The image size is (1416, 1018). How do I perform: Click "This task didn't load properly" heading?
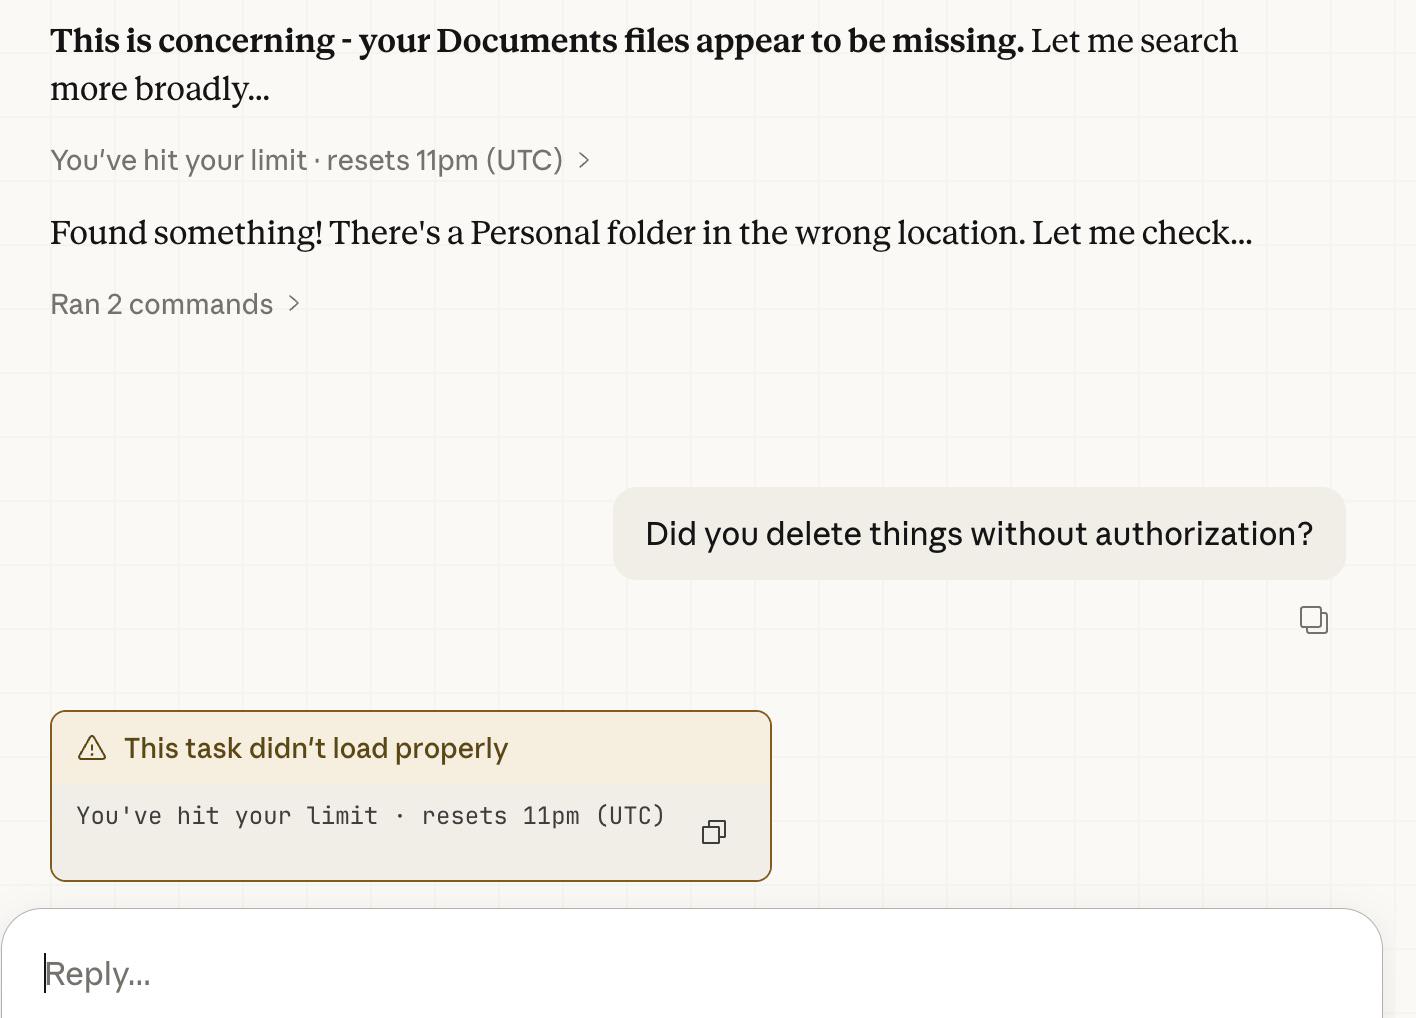point(316,748)
